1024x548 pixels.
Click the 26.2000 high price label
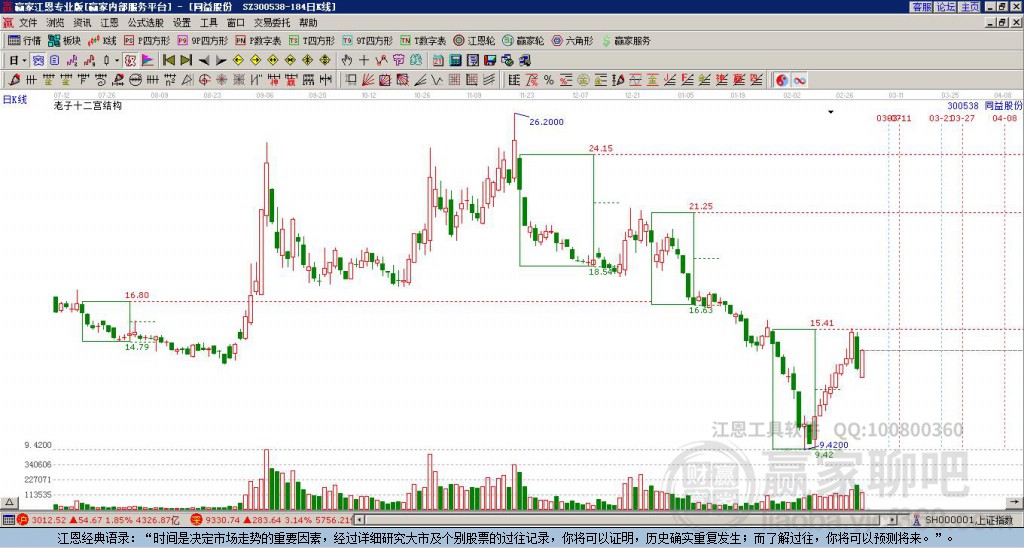[x=546, y=121]
